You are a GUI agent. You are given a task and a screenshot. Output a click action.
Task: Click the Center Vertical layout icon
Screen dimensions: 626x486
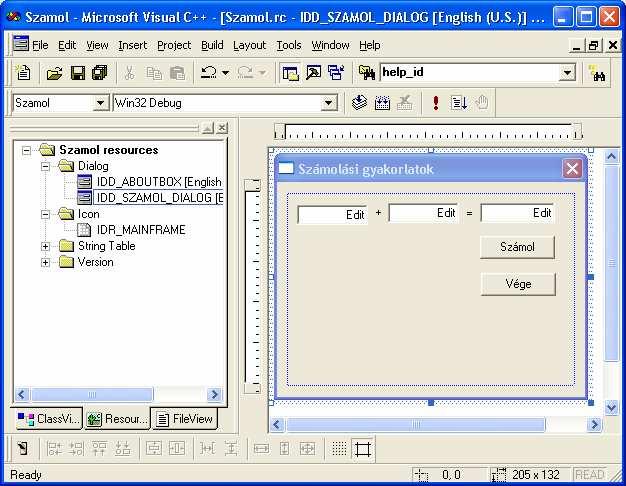[153, 448]
